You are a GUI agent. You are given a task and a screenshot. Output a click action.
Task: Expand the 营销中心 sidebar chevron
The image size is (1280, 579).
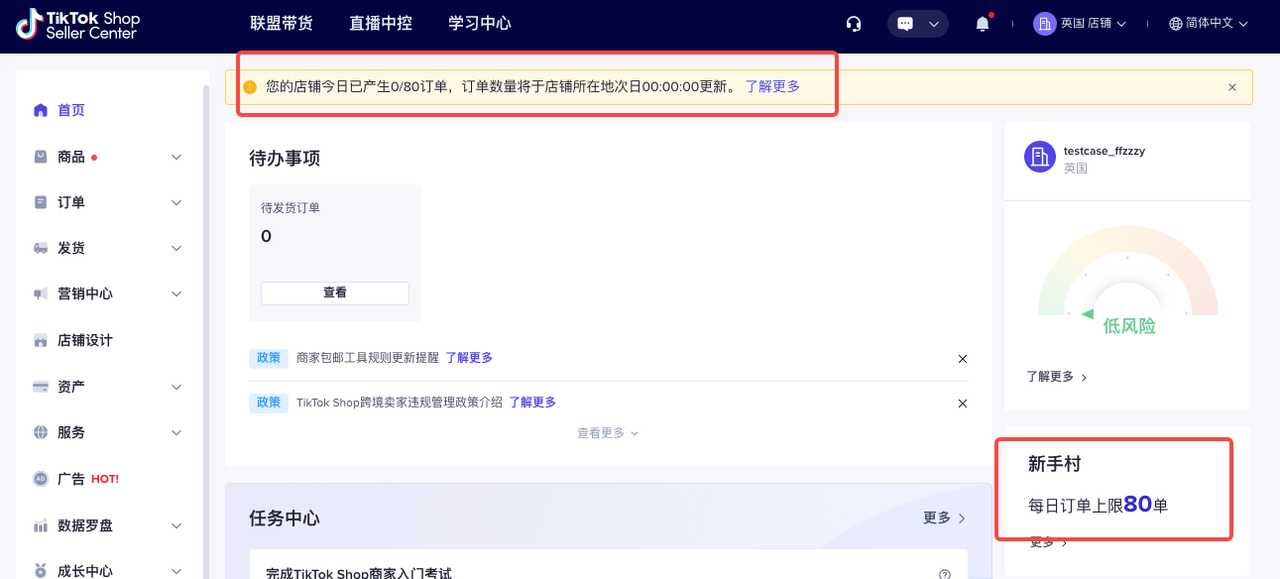(177, 294)
